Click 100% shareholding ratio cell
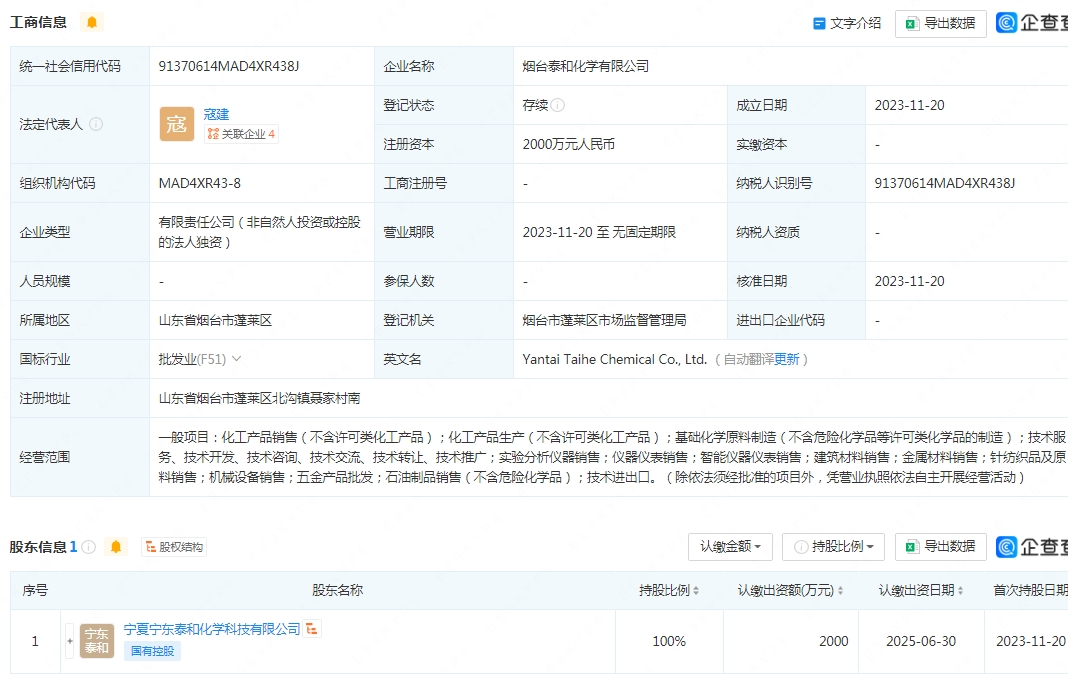Image resolution: width=1068 pixels, height=675 pixels. (x=669, y=642)
